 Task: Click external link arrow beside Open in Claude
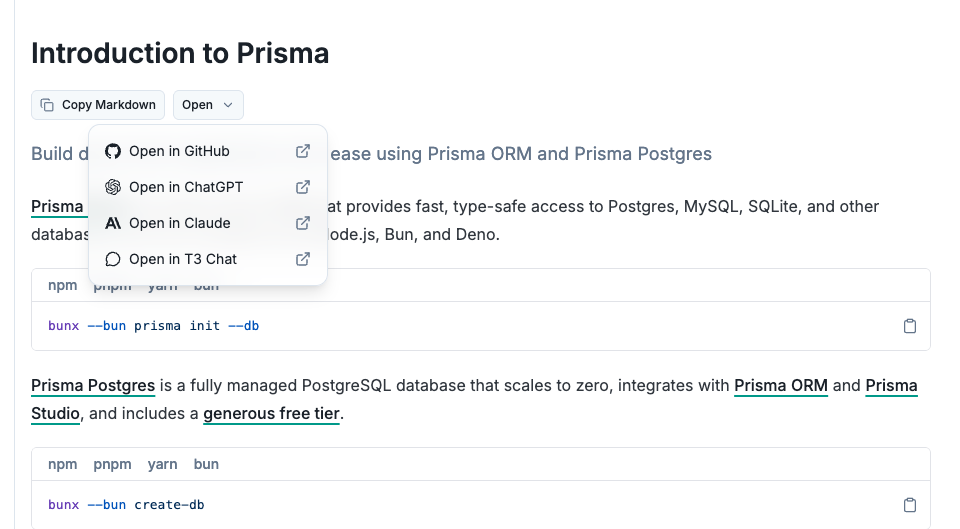tap(303, 223)
